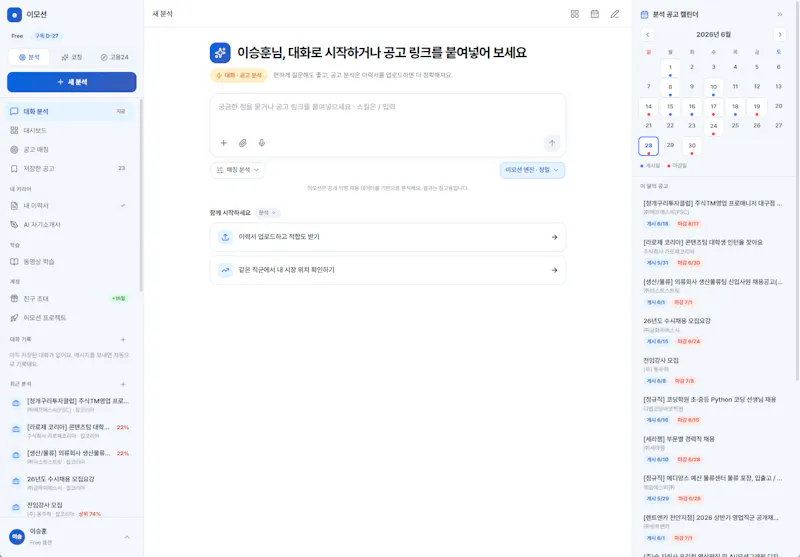Go to previous month in calendar
This screenshot has height=557, width=800.
(x=647, y=35)
